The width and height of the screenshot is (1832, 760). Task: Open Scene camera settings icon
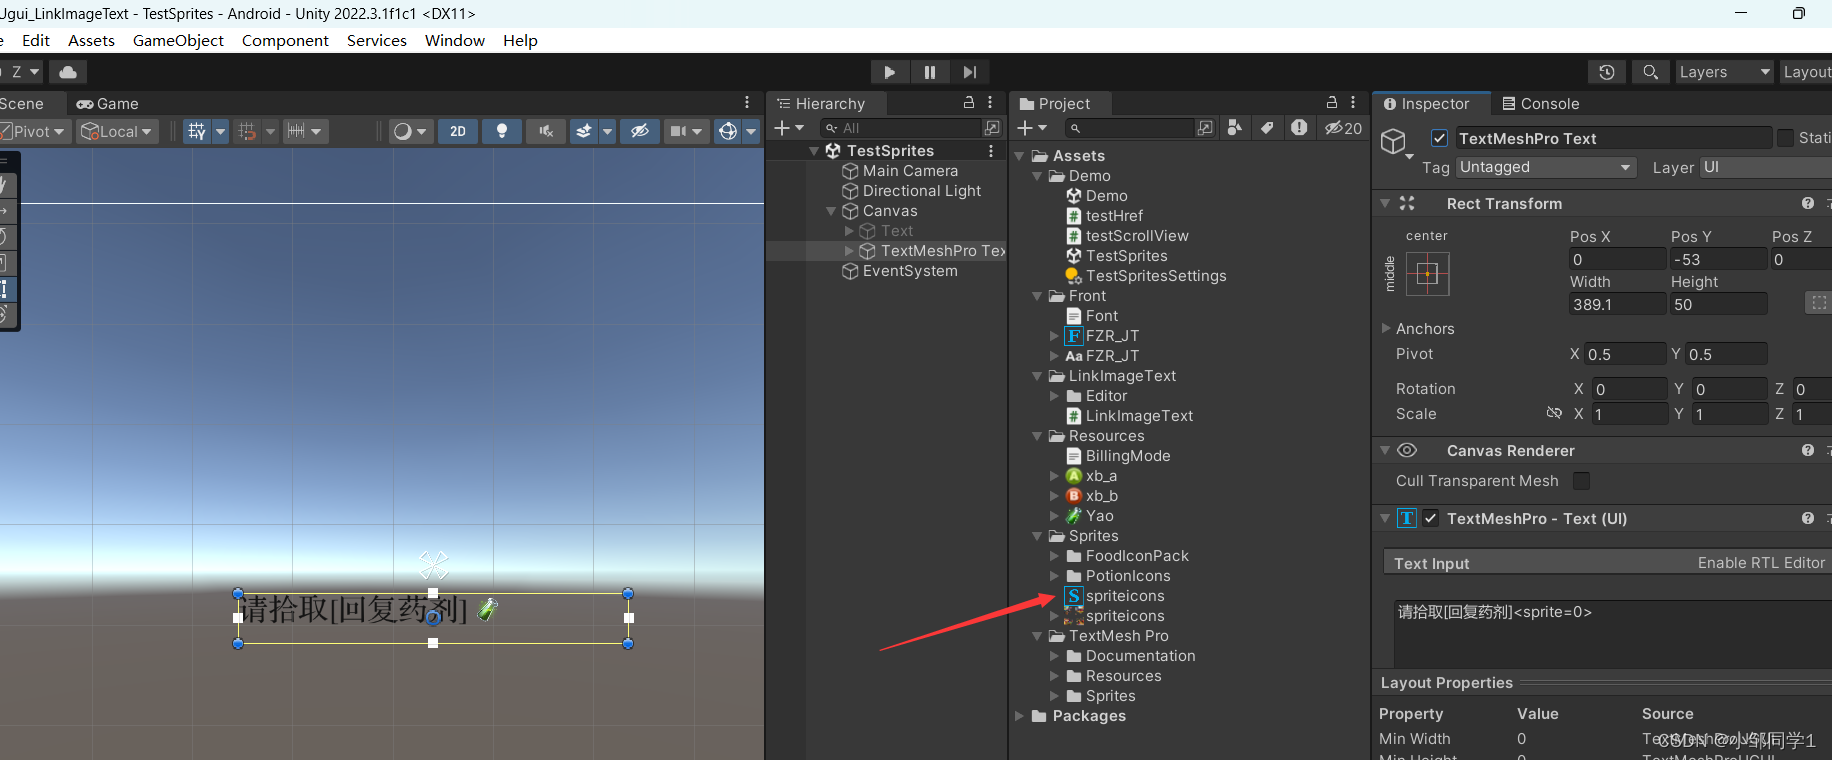679,131
